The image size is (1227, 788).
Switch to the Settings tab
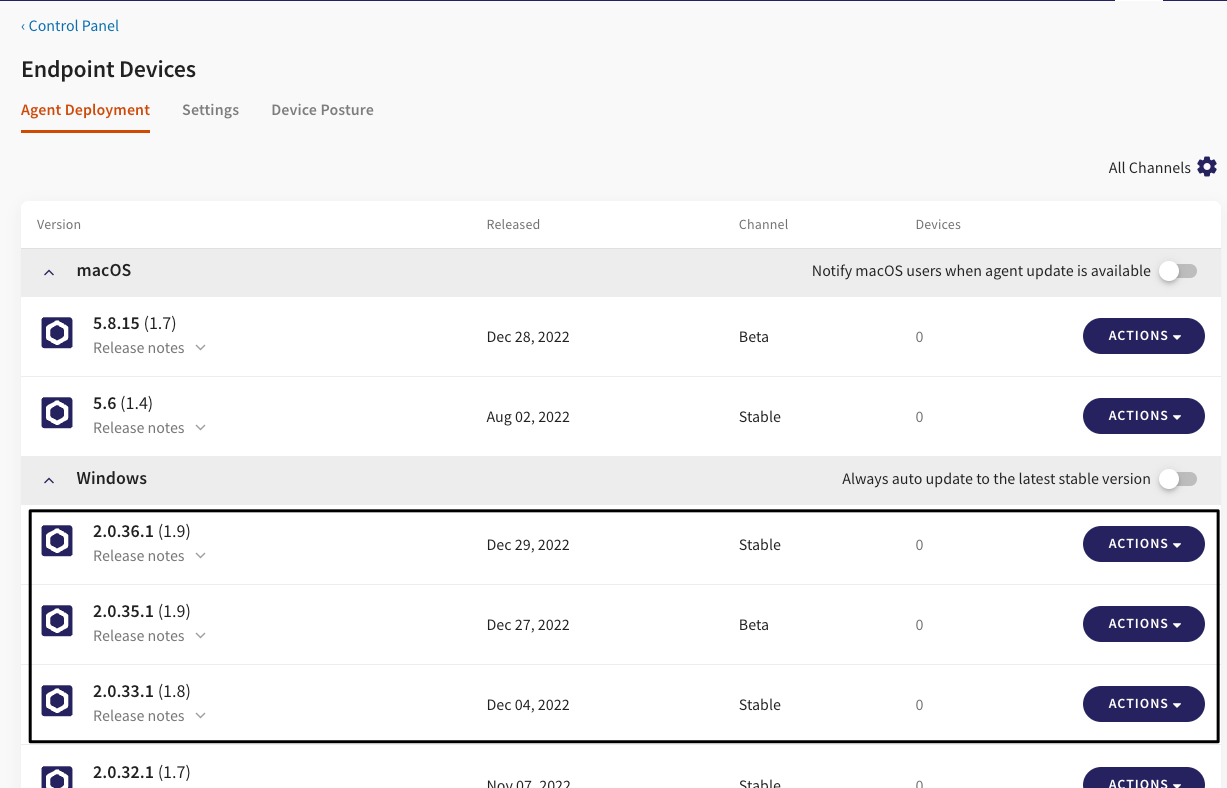point(210,110)
